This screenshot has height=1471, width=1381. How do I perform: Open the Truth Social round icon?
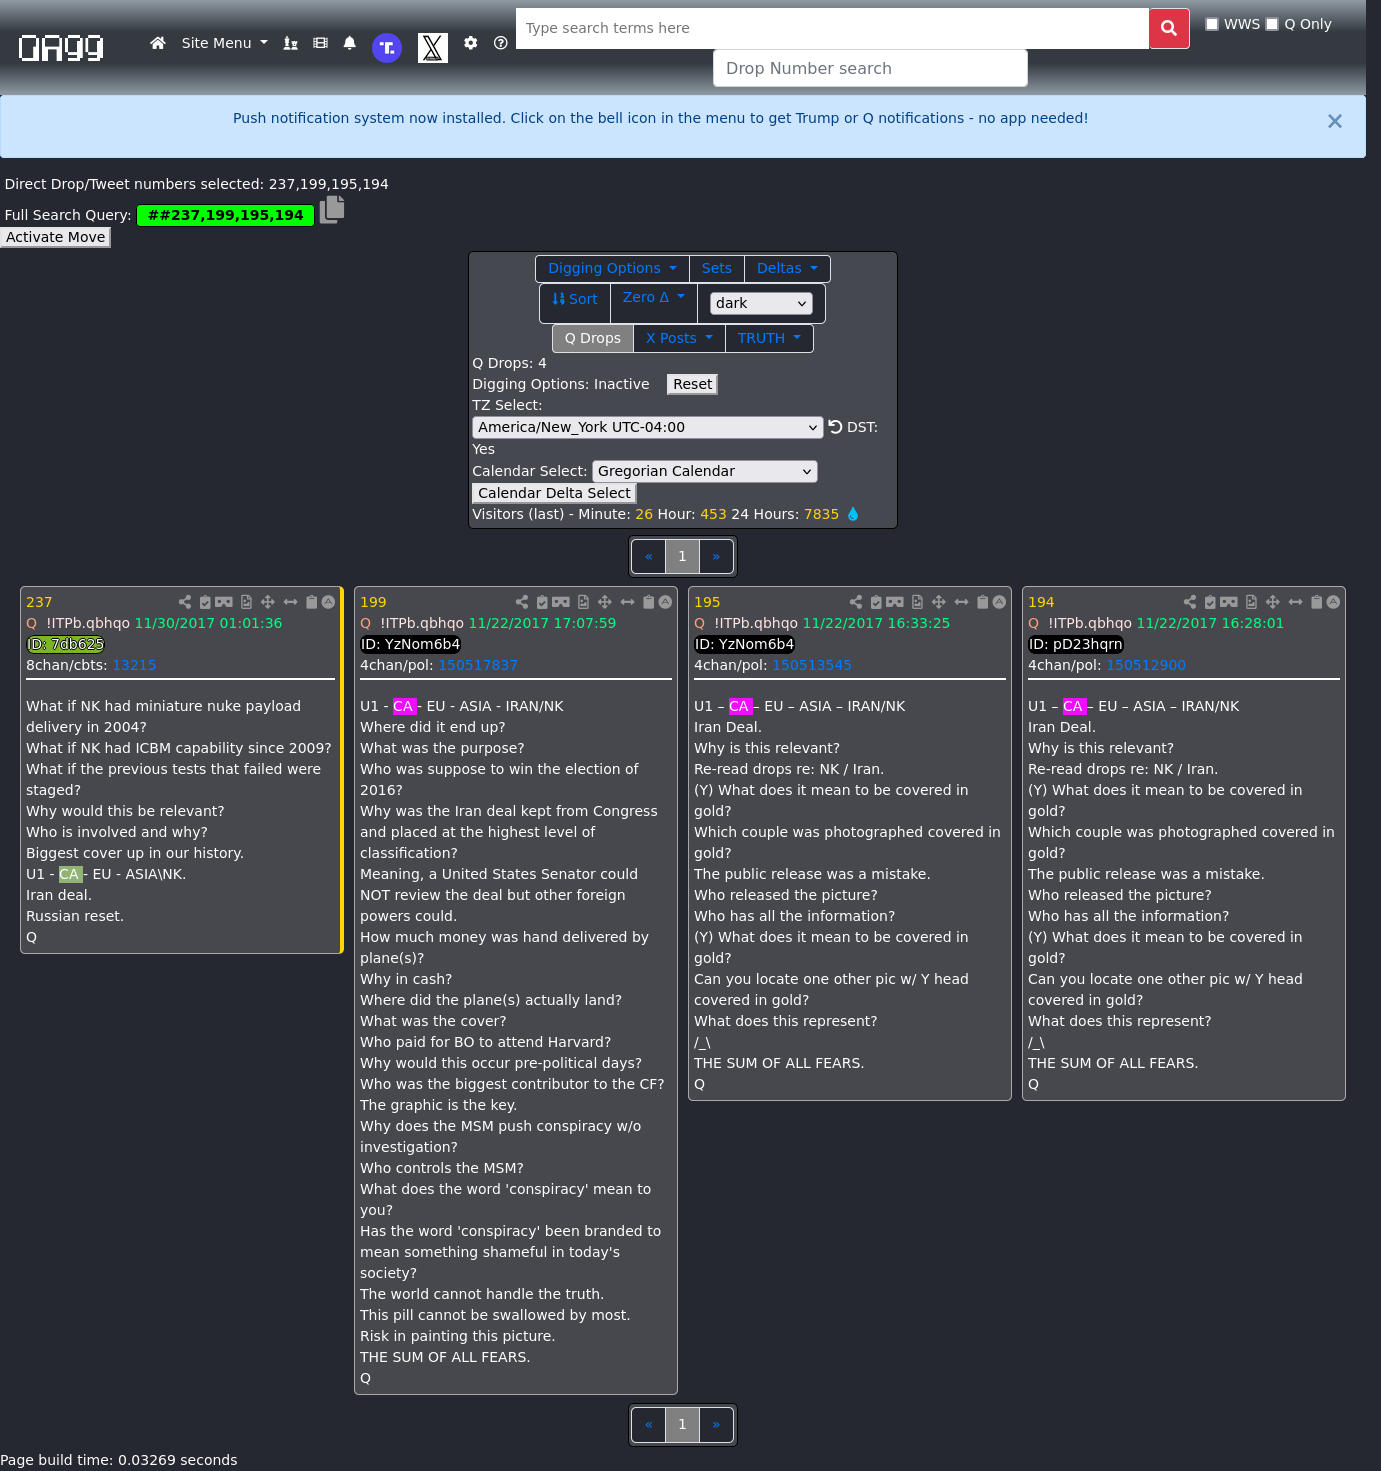click(387, 48)
